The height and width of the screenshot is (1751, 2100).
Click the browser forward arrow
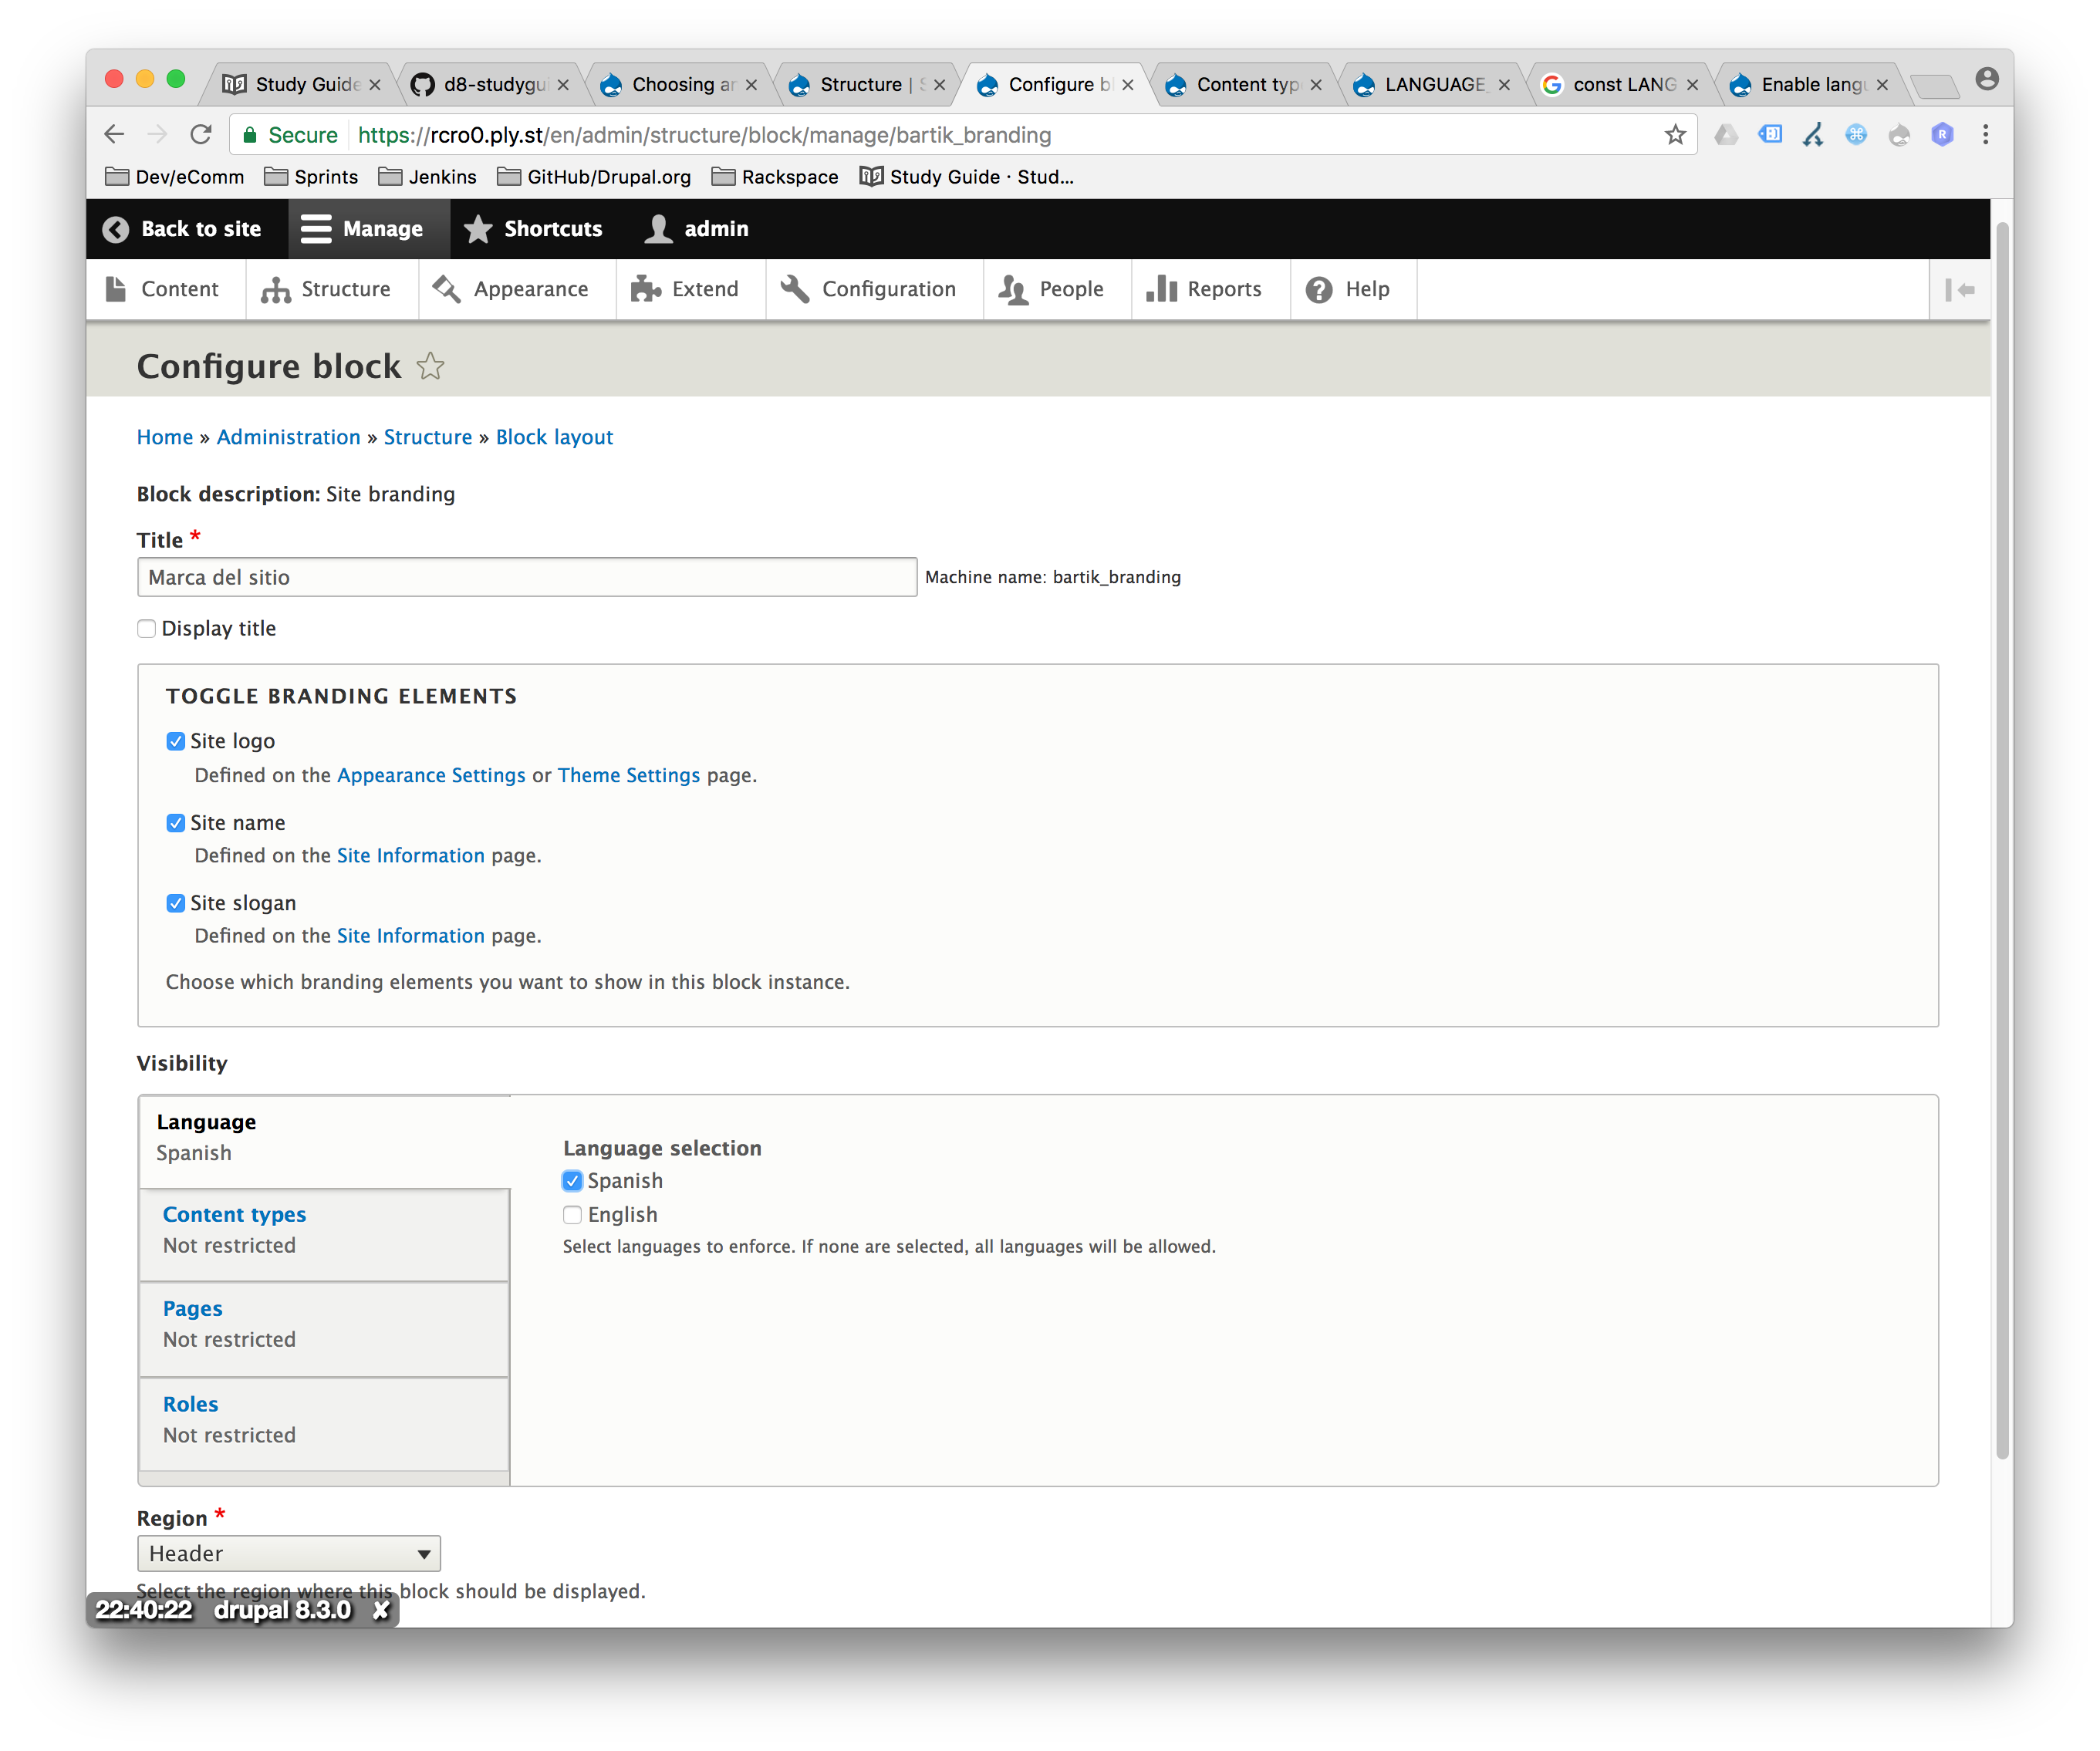157,134
